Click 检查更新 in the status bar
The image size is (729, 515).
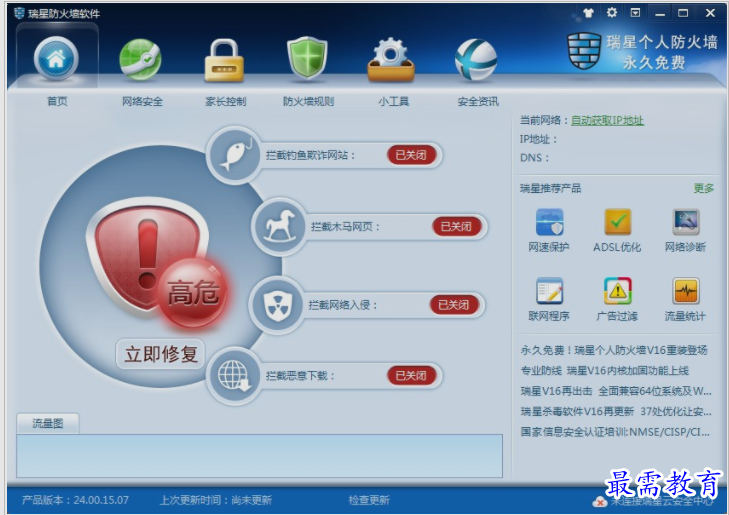click(x=369, y=500)
